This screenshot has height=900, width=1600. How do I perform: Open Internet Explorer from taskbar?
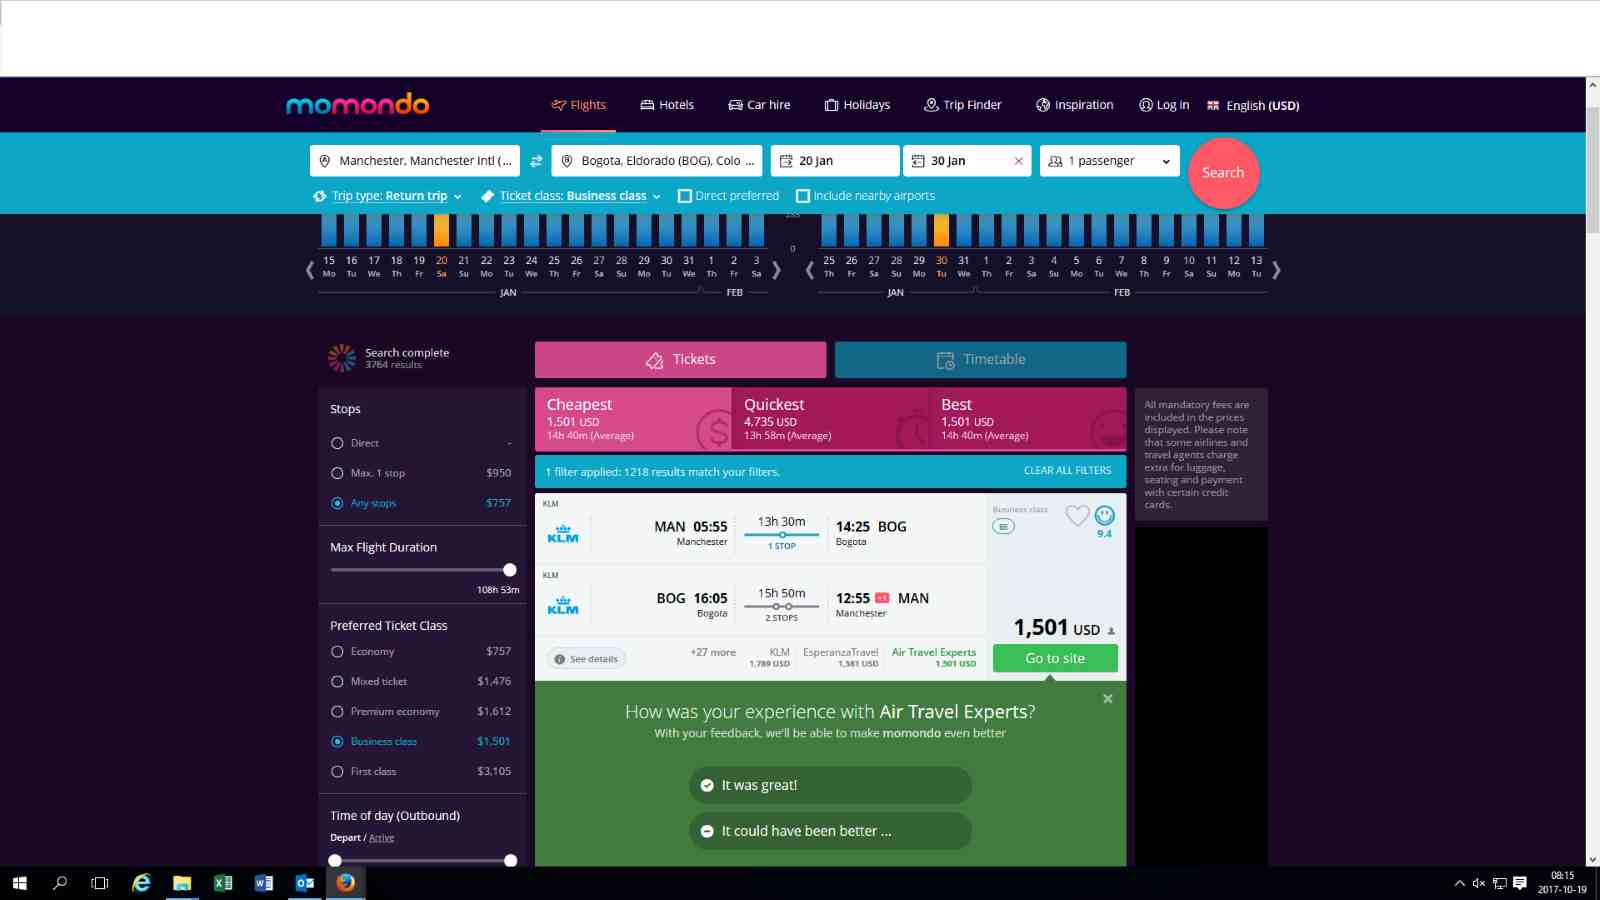click(141, 883)
